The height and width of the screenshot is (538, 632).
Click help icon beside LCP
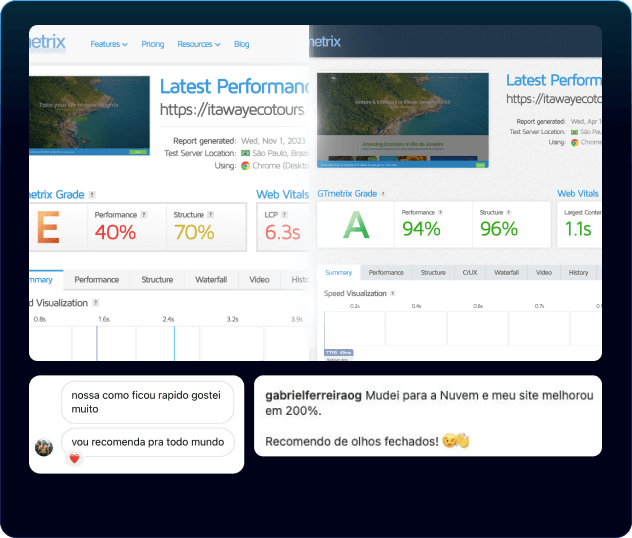point(284,215)
